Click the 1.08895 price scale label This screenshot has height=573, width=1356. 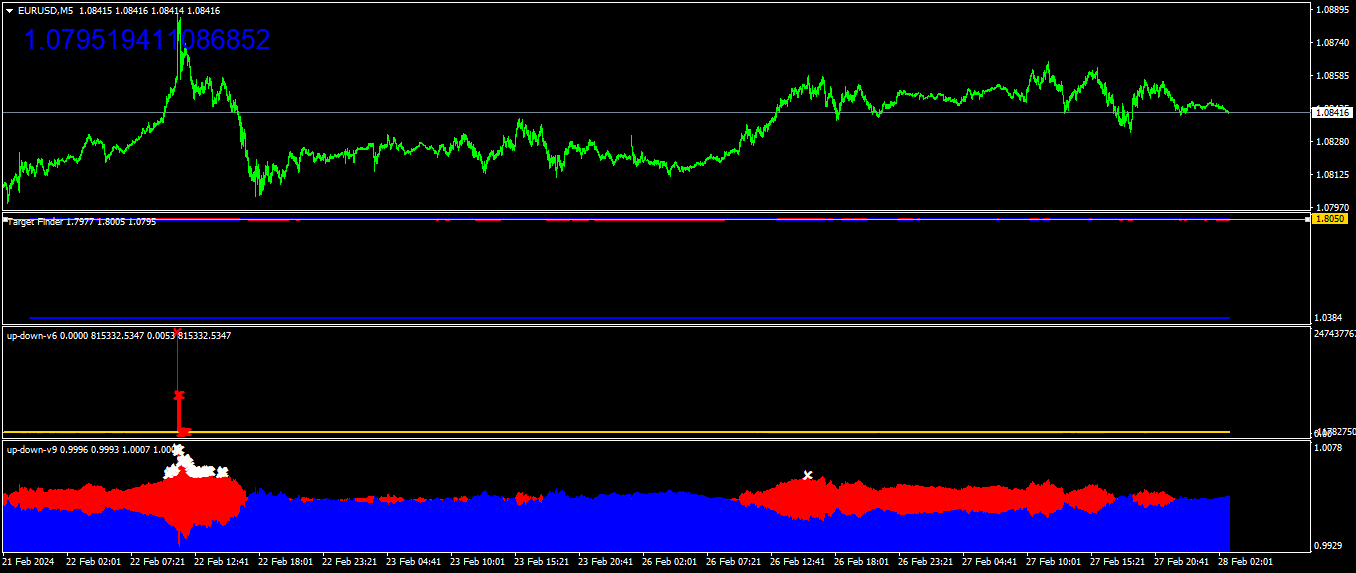tap(1333, 10)
